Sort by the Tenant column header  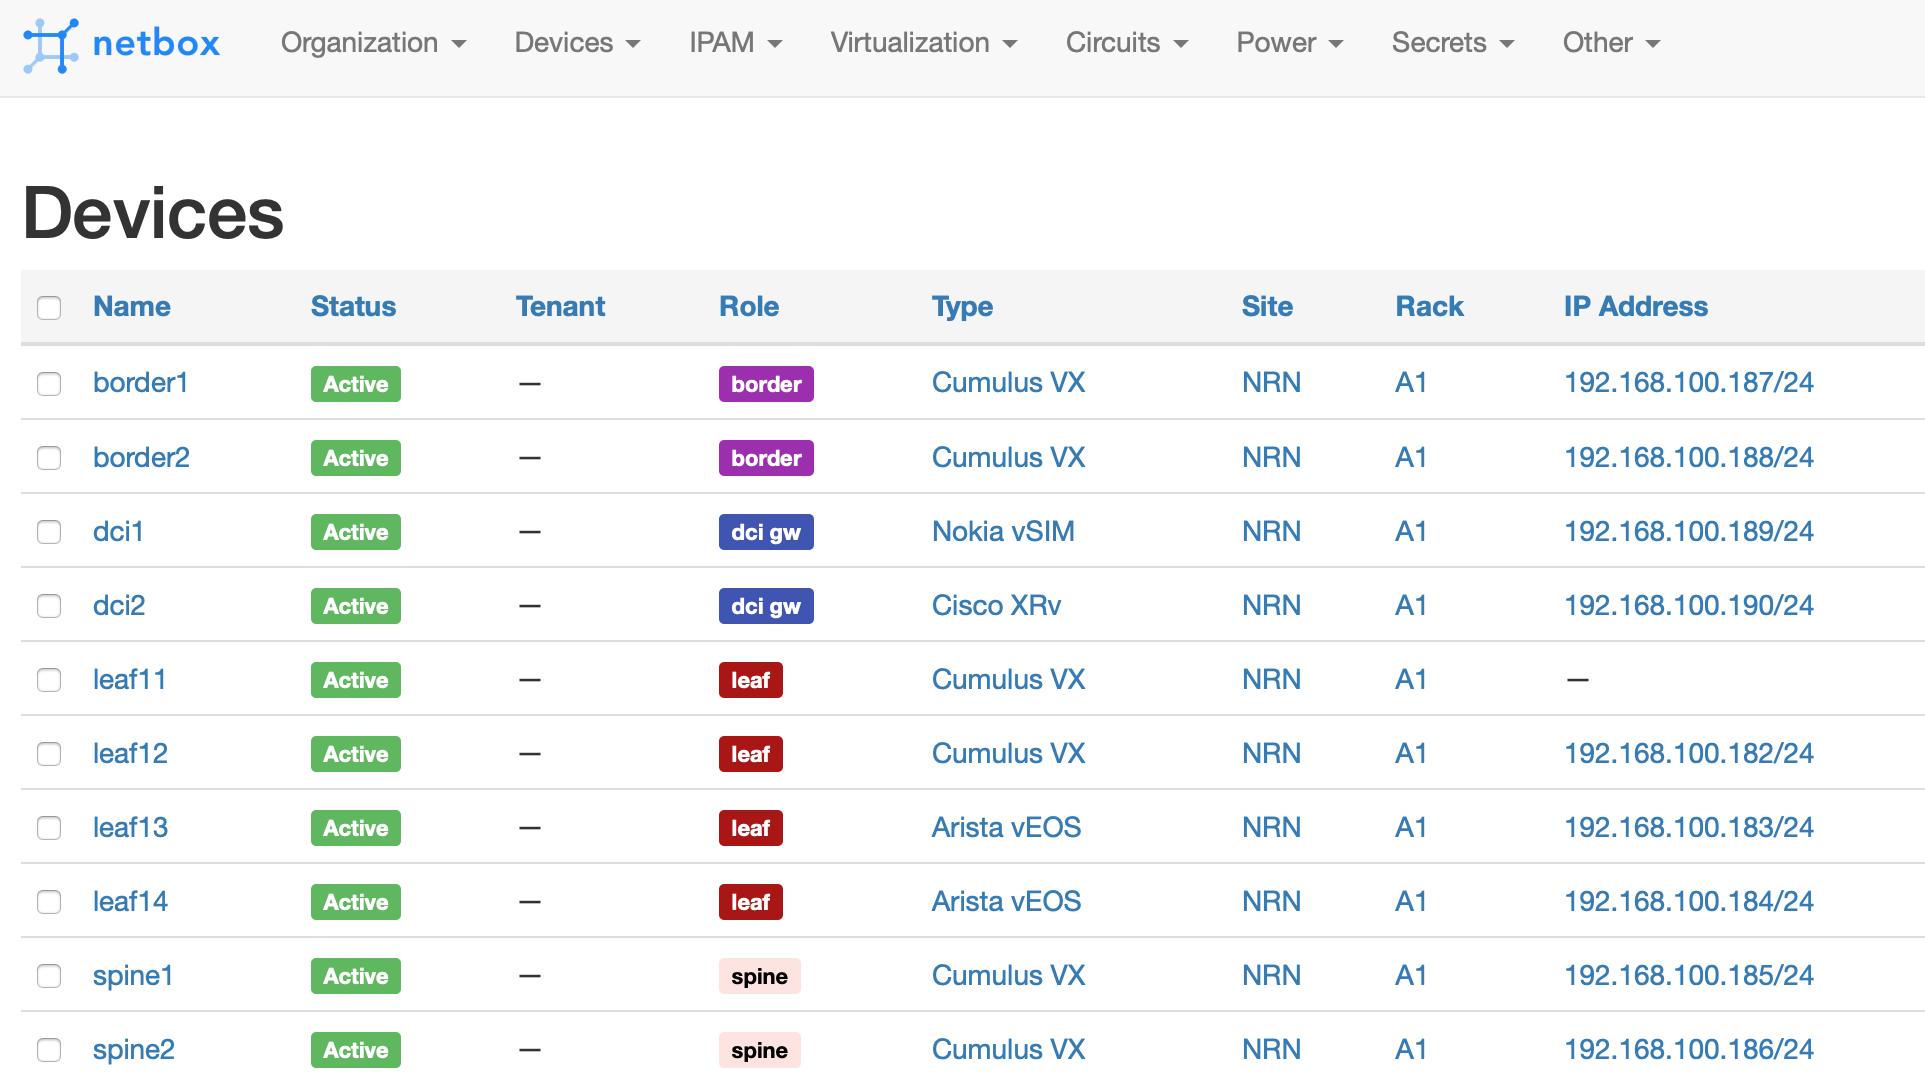click(560, 306)
